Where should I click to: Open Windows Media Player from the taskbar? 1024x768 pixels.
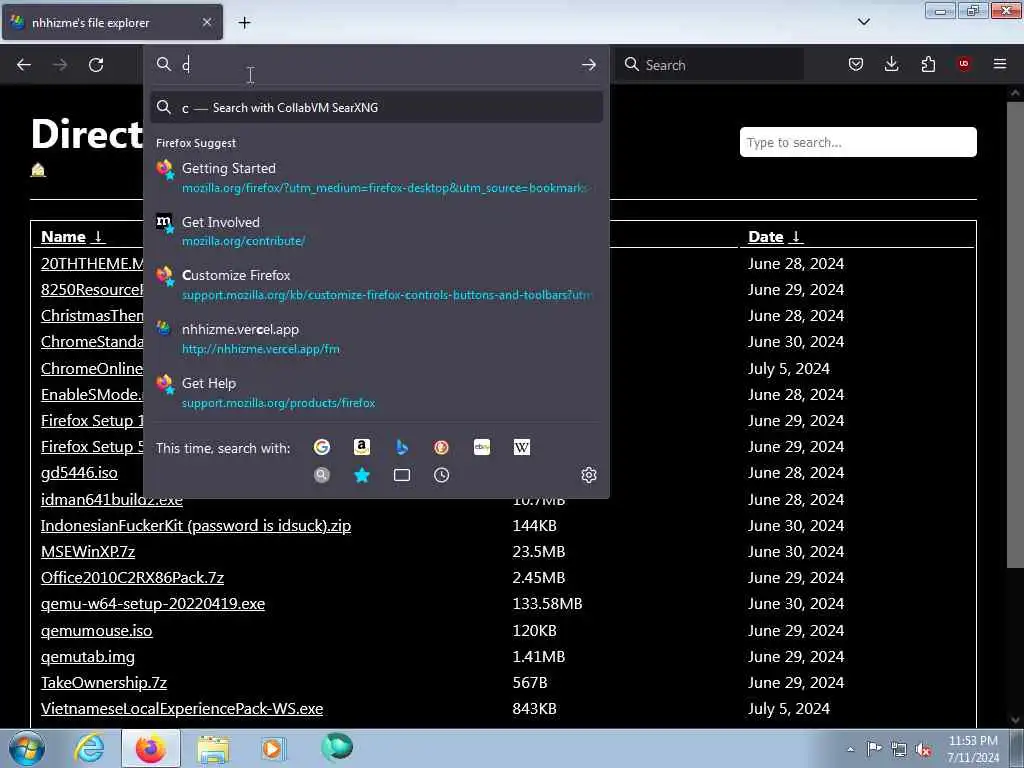273,748
